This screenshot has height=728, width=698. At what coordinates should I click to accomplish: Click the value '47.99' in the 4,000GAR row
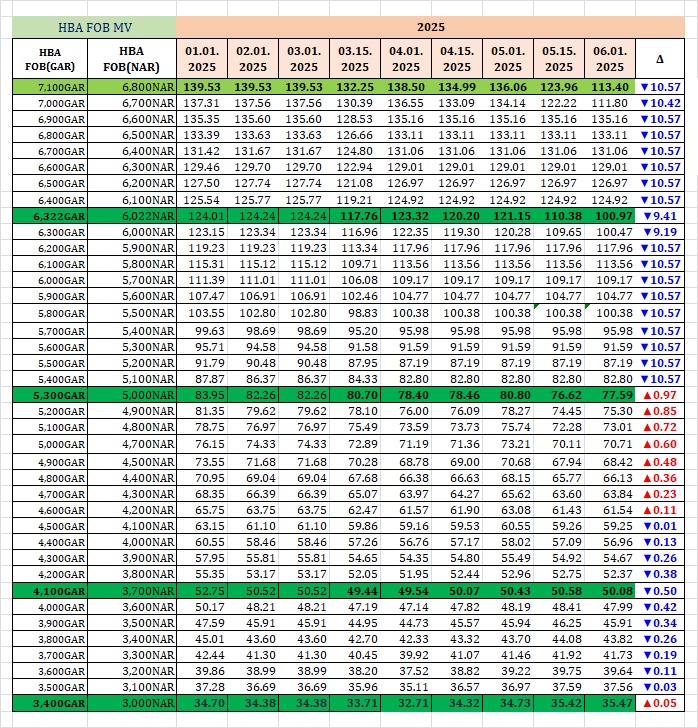click(x=610, y=607)
